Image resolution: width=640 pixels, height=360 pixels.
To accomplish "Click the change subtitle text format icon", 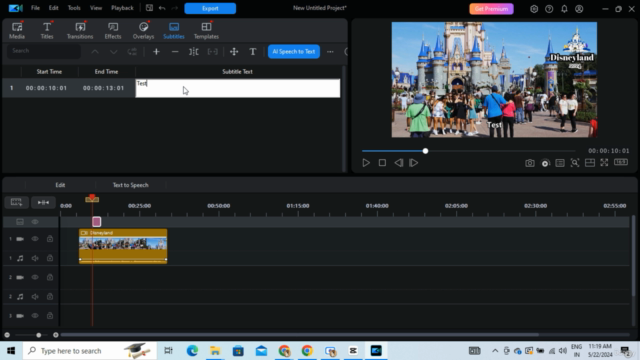I will [253, 52].
